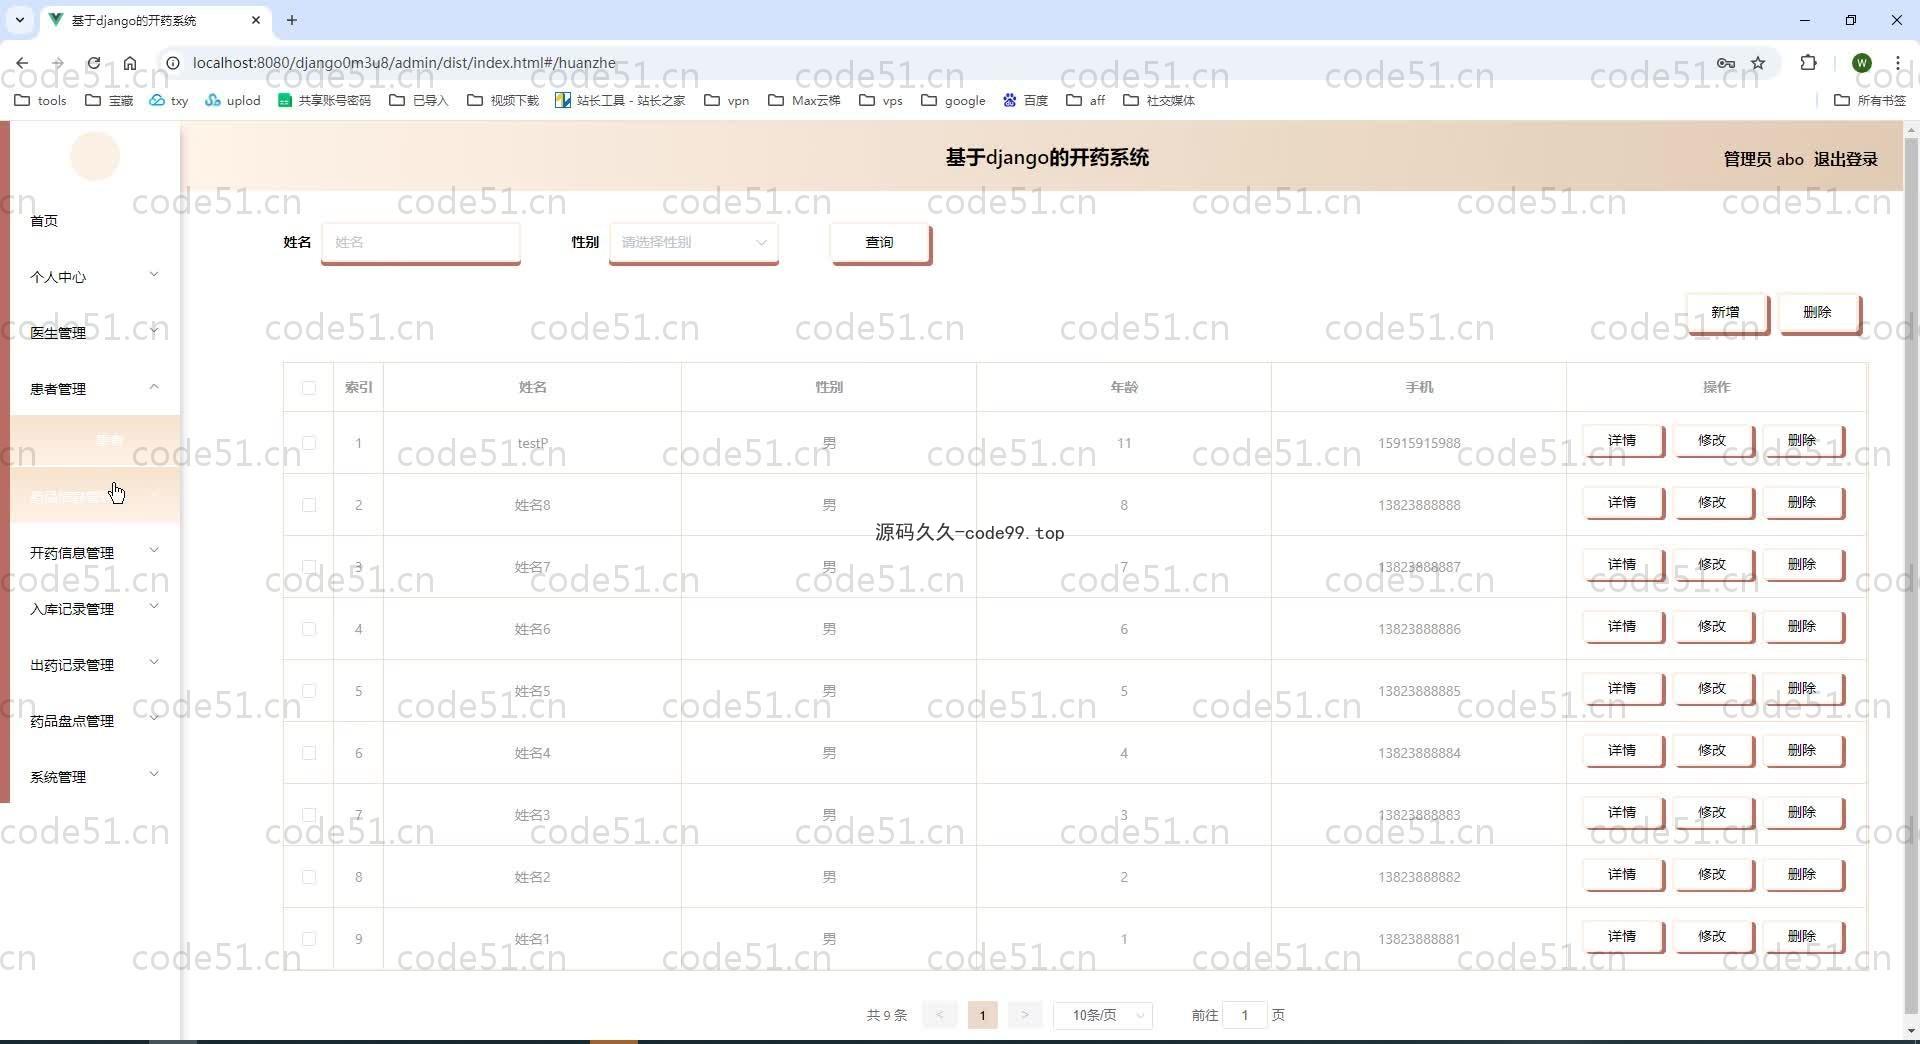The image size is (1920, 1044).
Task: Select page 1 in pagination
Action: pos(983,1015)
